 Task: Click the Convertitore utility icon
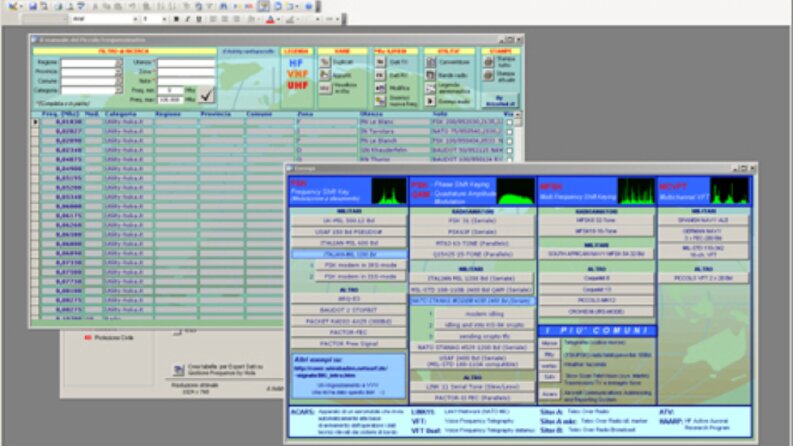(430, 62)
